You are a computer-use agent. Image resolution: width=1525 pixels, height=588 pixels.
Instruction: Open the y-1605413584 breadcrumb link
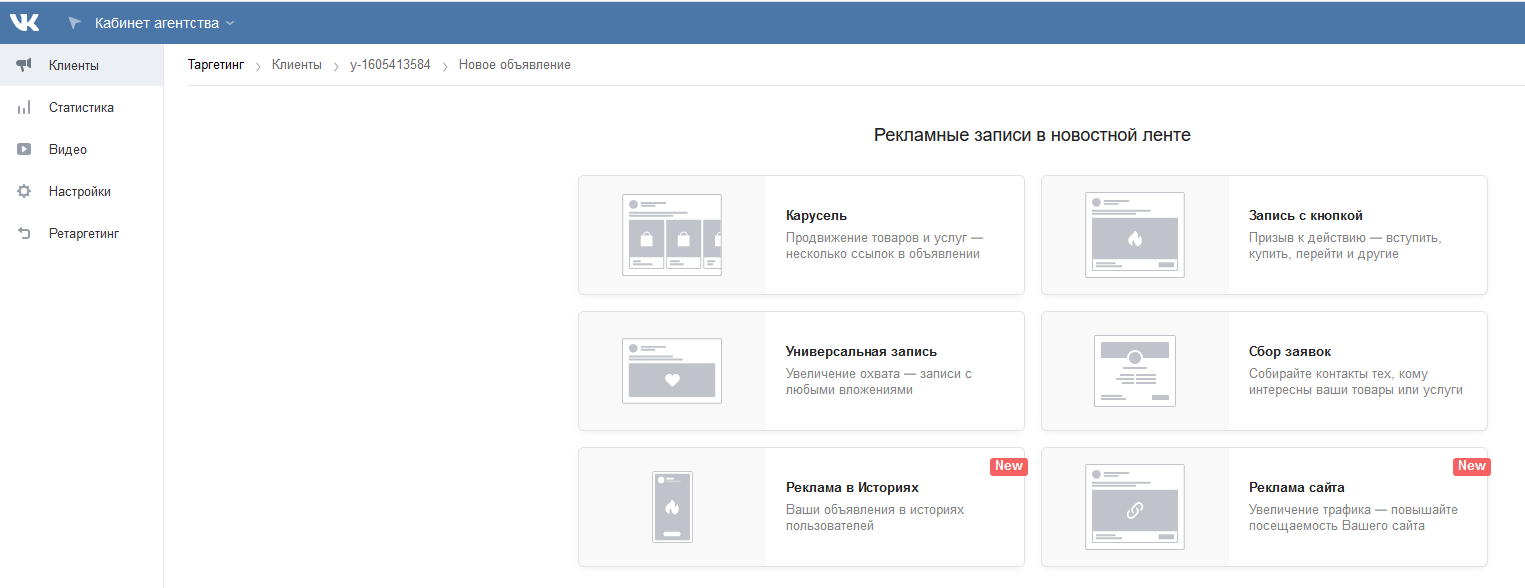click(x=390, y=65)
